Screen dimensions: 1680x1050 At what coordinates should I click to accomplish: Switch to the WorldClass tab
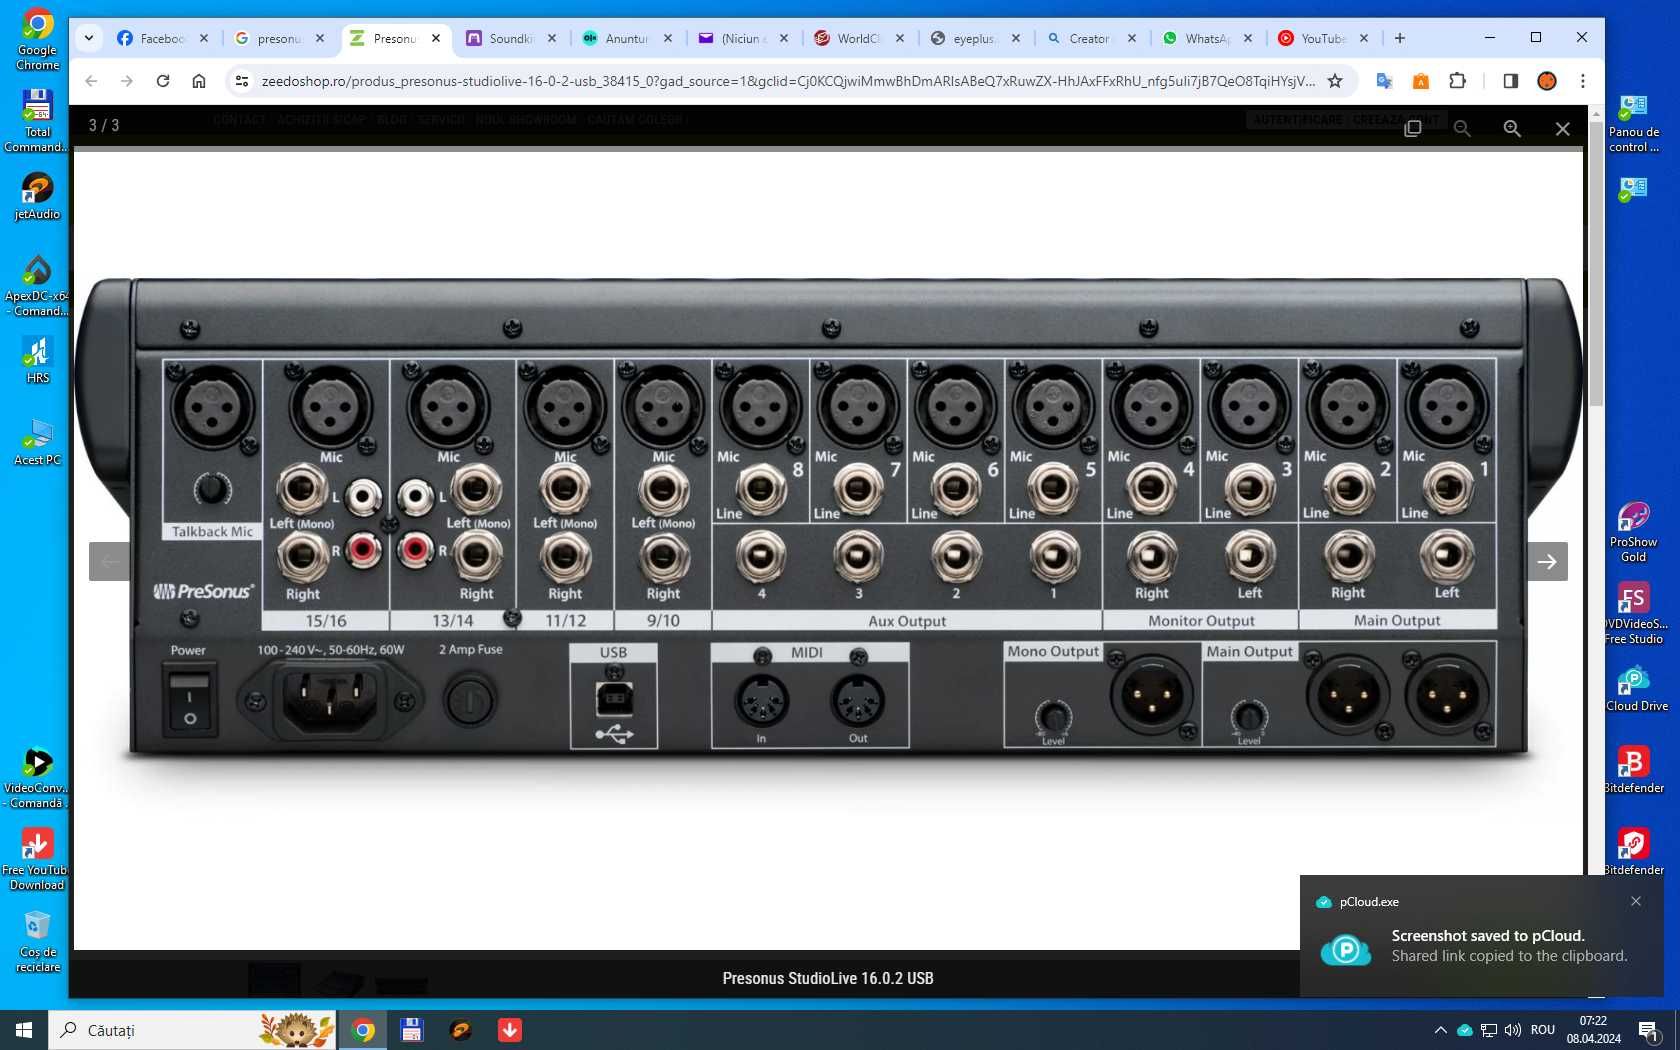[859, 38]
